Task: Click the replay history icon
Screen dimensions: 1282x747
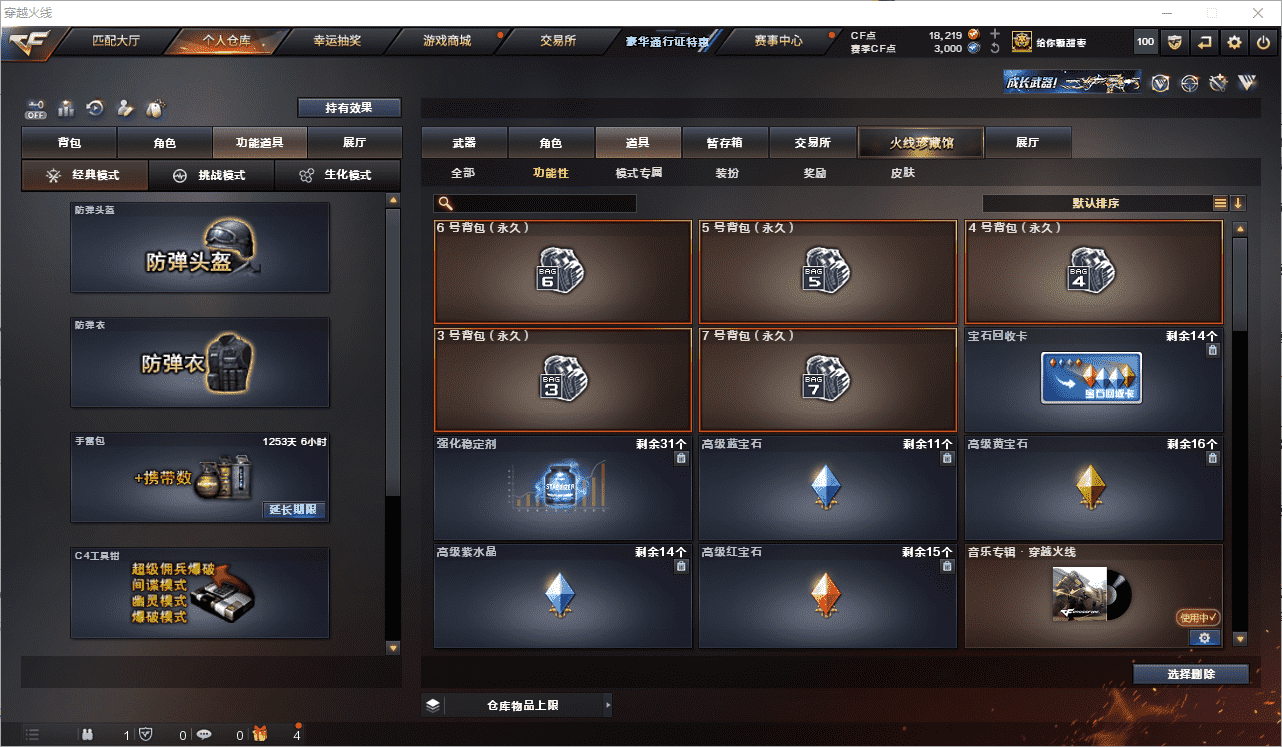Action: (96, 108)
